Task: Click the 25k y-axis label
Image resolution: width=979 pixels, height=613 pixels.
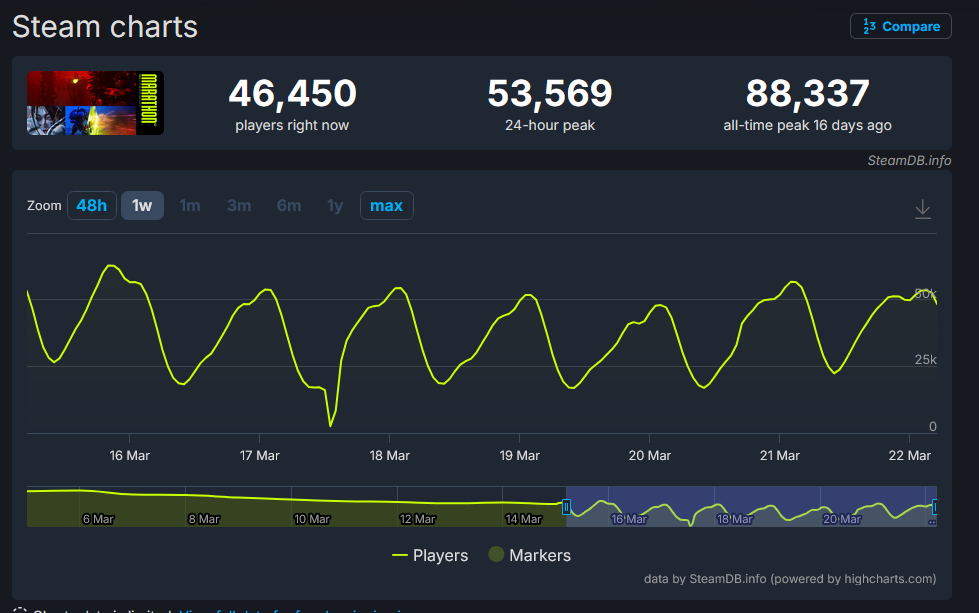Action: click(925, 360)
